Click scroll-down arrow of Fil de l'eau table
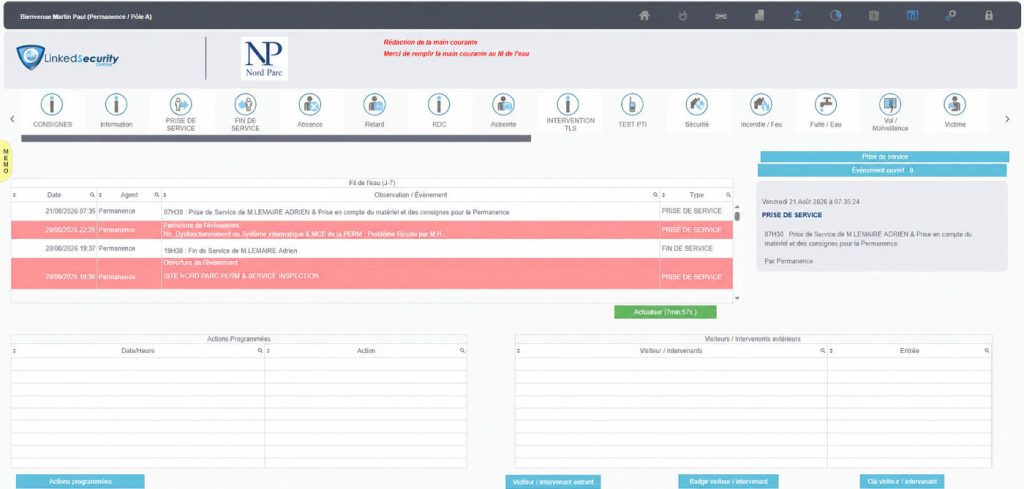 tap(737, 298)
